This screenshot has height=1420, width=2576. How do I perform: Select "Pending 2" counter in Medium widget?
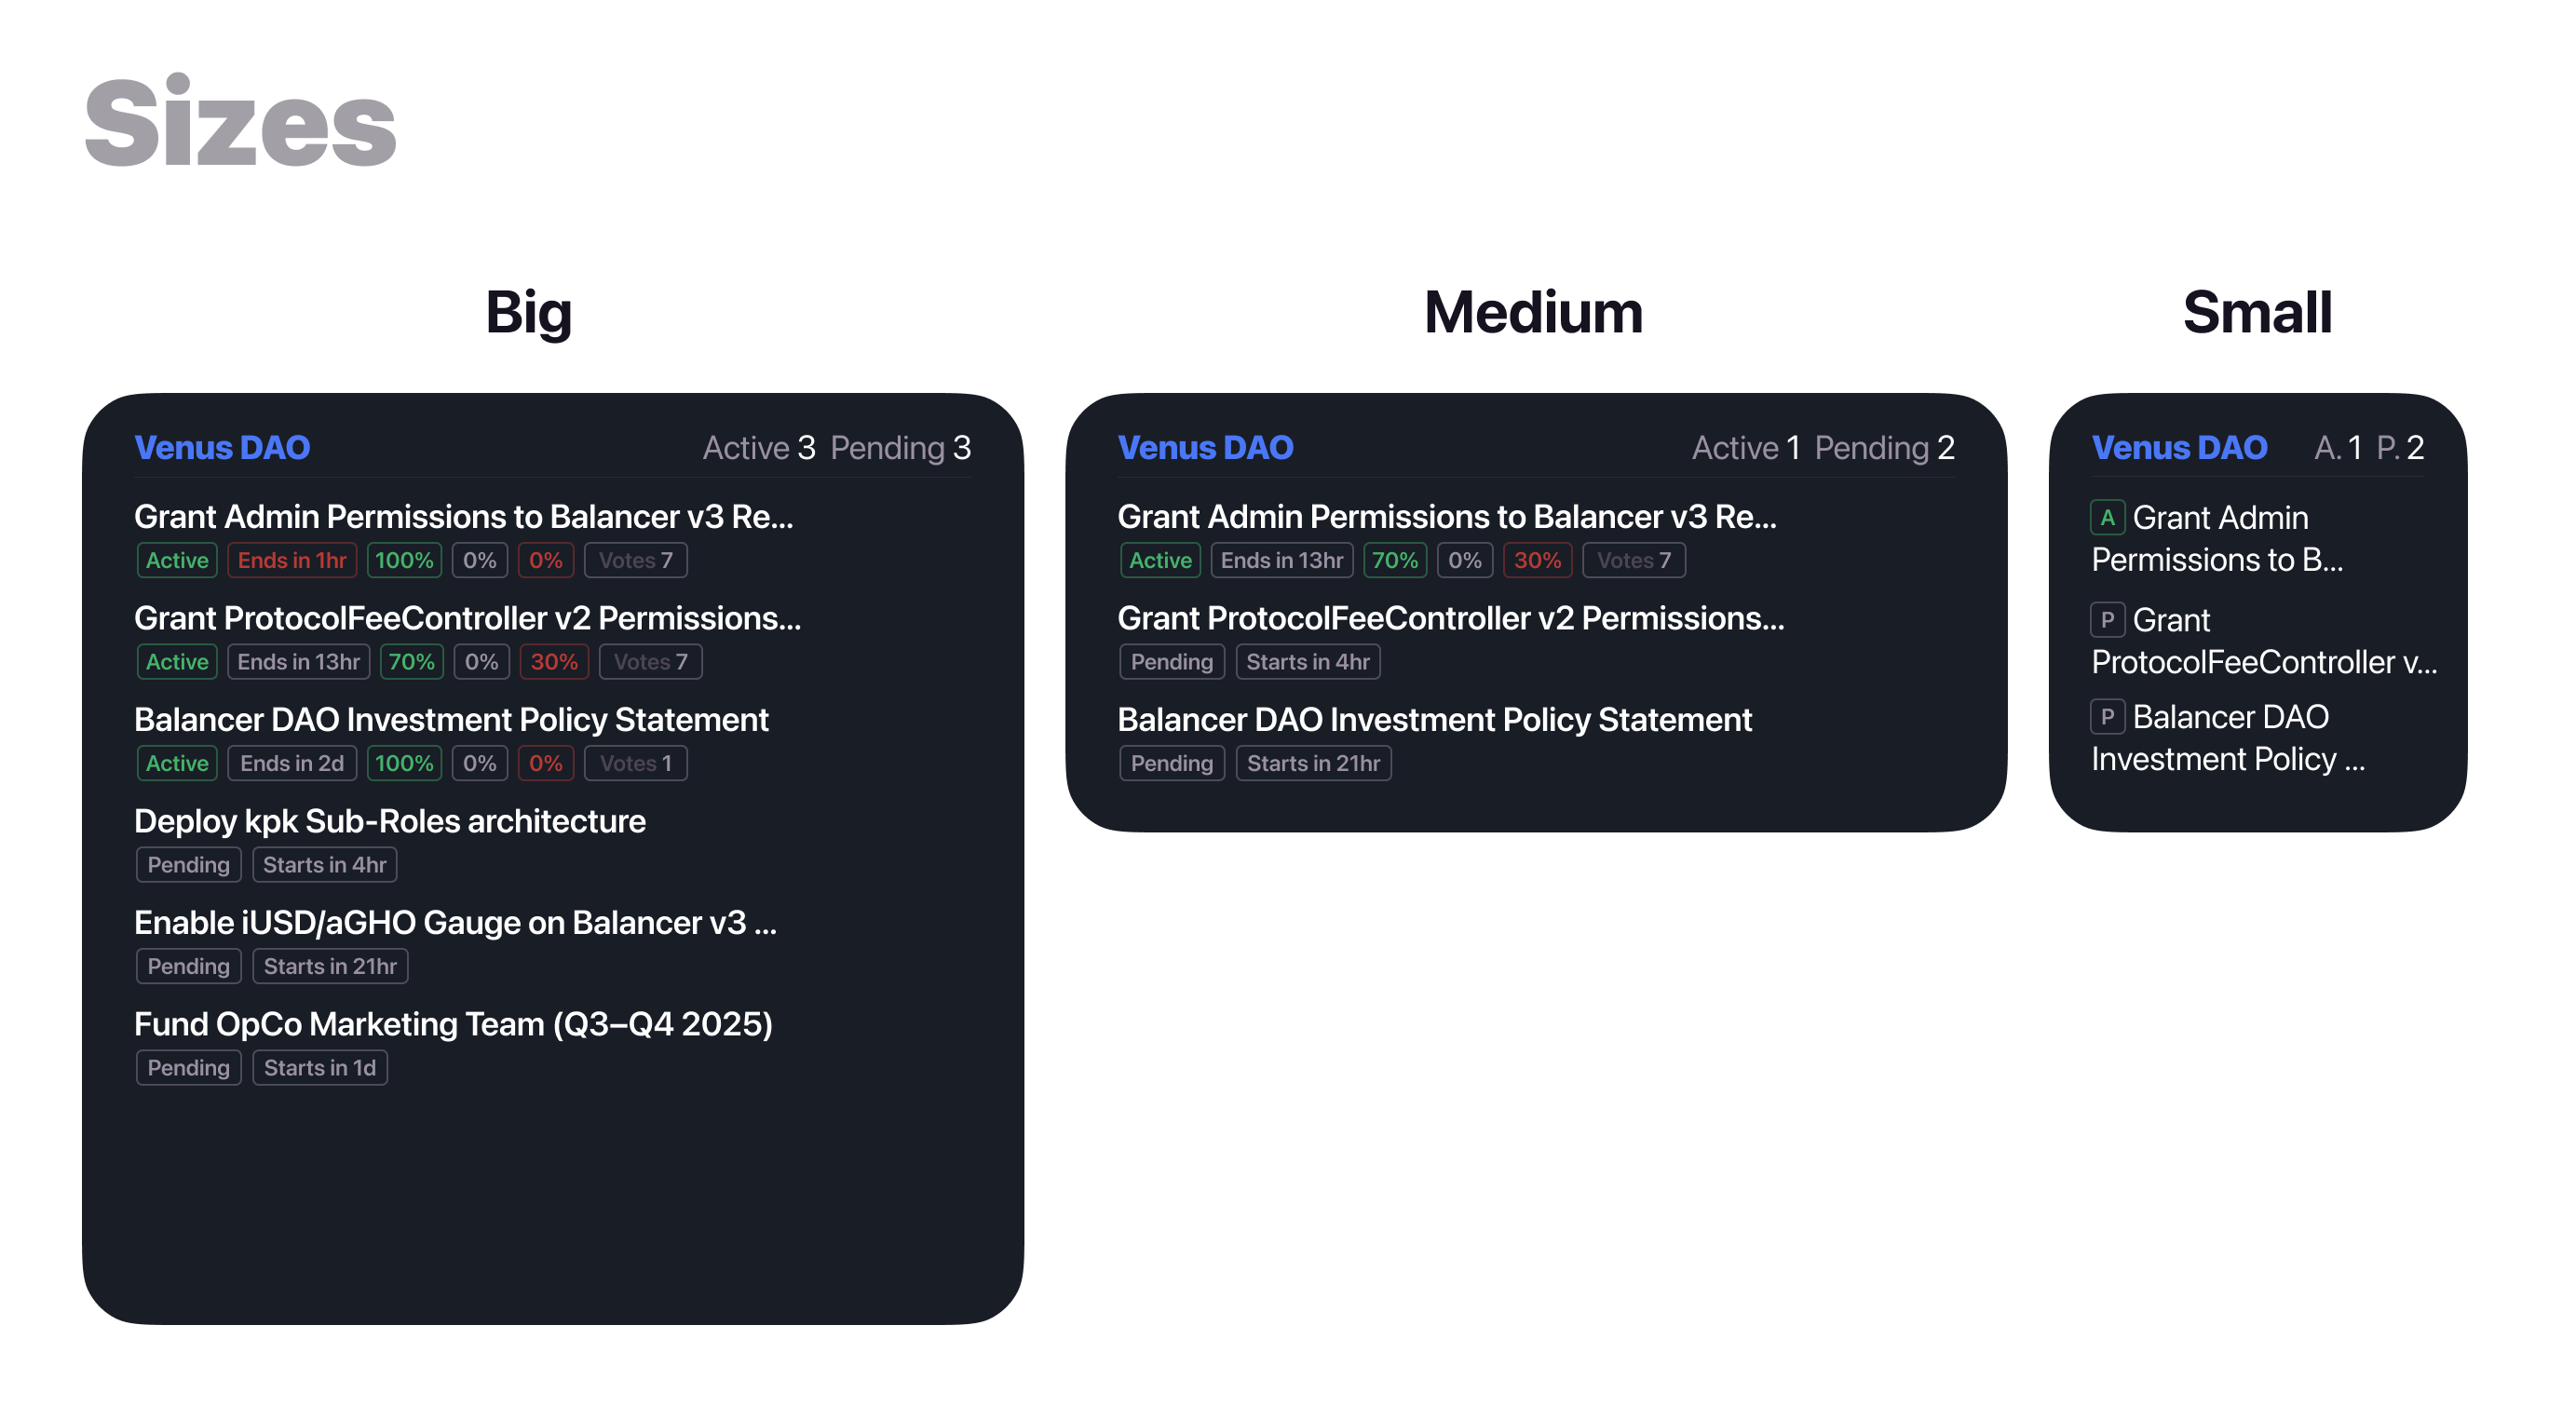pyautogui.click(x=1884, y=447)
